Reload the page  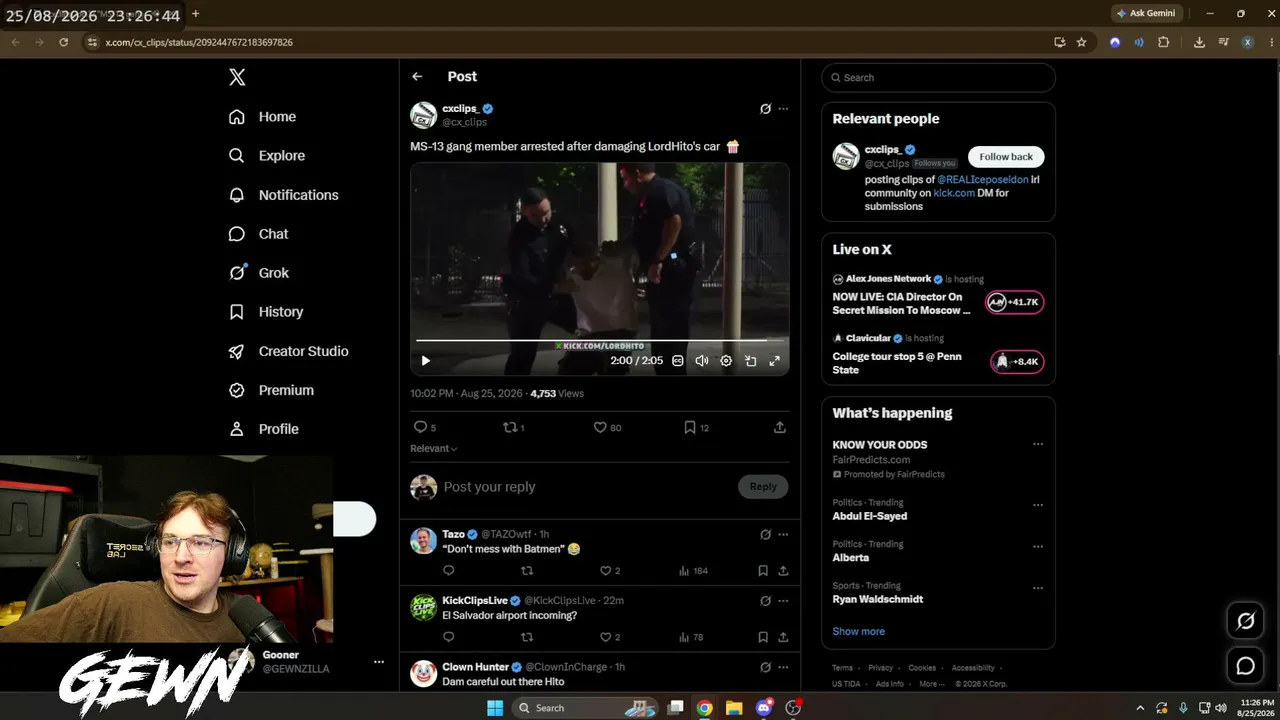pyautogui.click(x=63, y=42)
